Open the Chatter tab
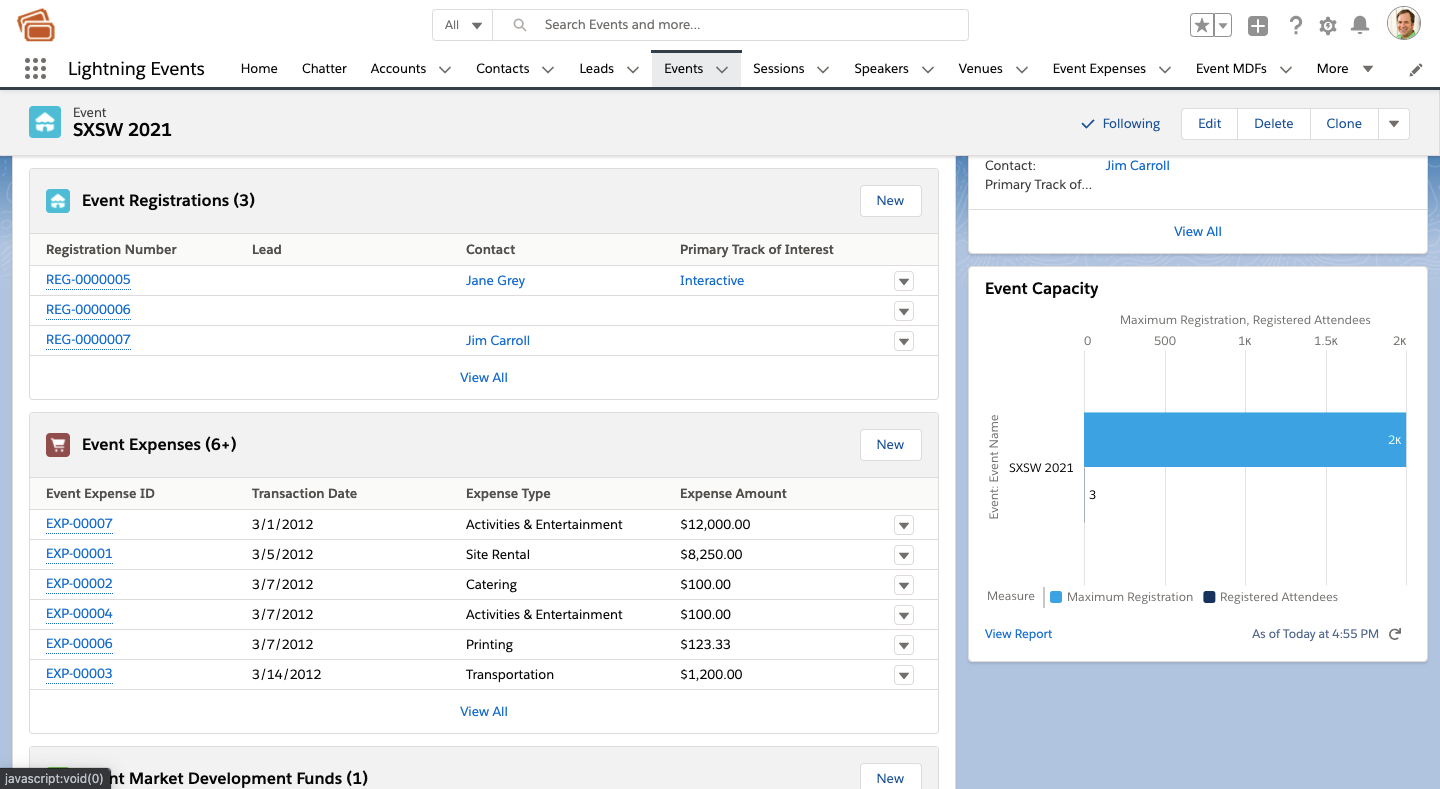Screen dimensions: 1440x789 [x=324, y=69]
